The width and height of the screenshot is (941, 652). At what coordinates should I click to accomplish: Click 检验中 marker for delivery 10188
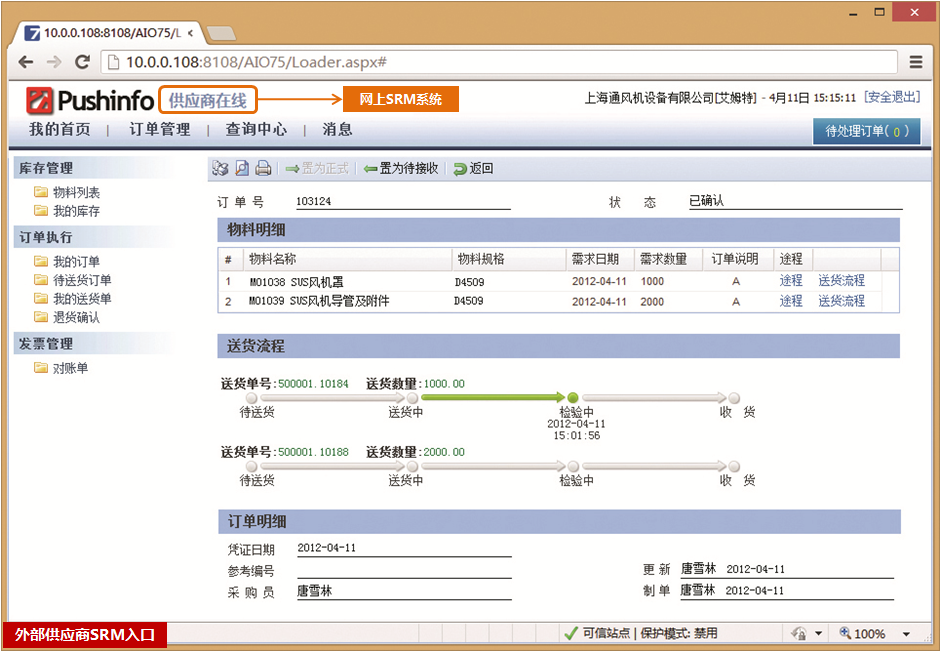573,466
